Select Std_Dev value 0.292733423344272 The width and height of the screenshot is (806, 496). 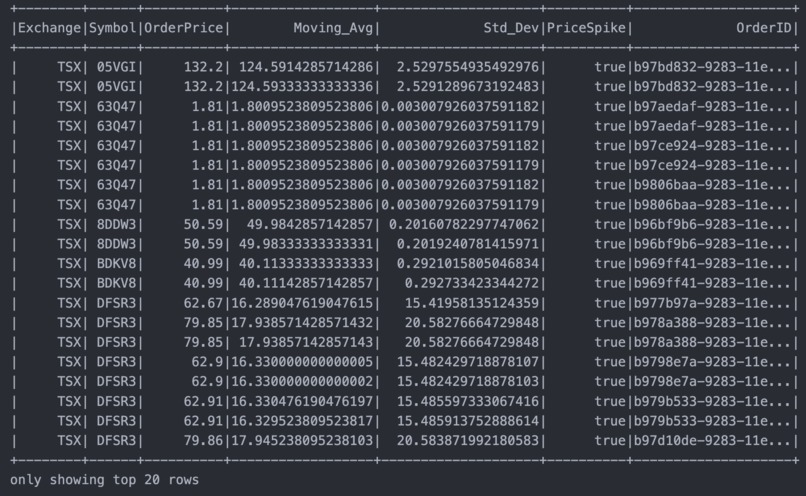click(x=472, y=283)
